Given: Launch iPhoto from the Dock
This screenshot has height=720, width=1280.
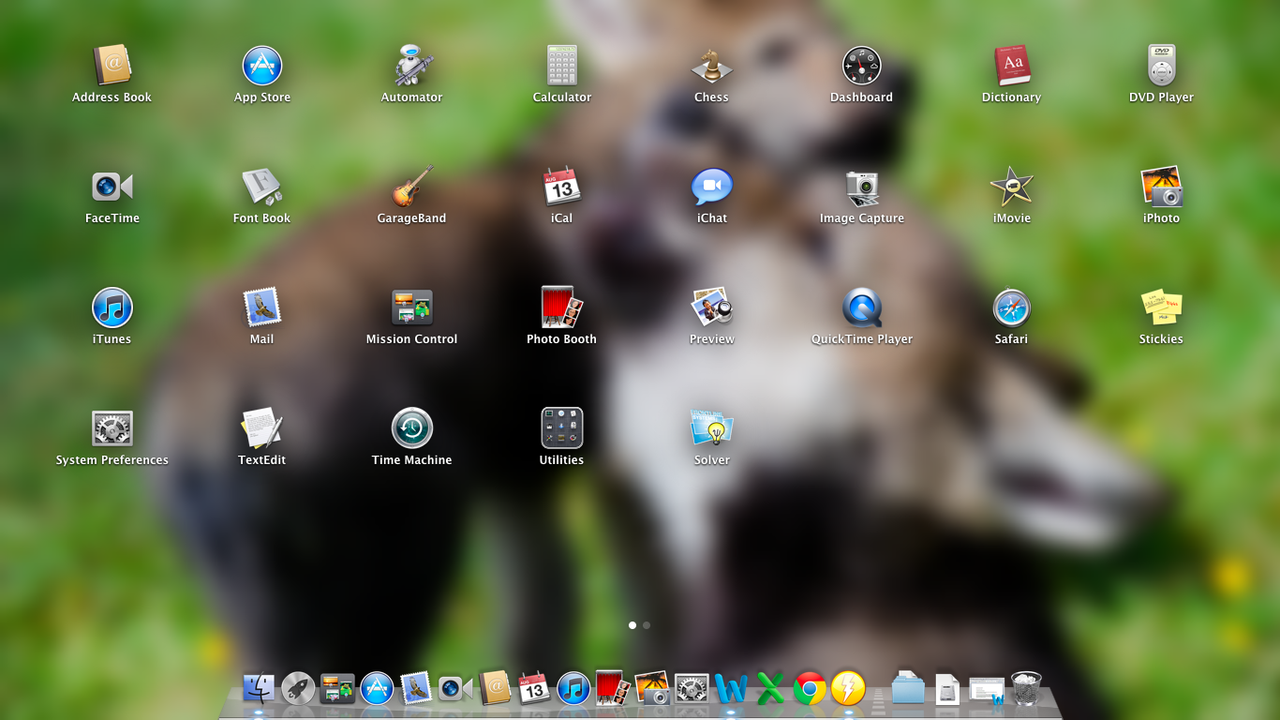Looking at the screenshot, I should [652, 688].
